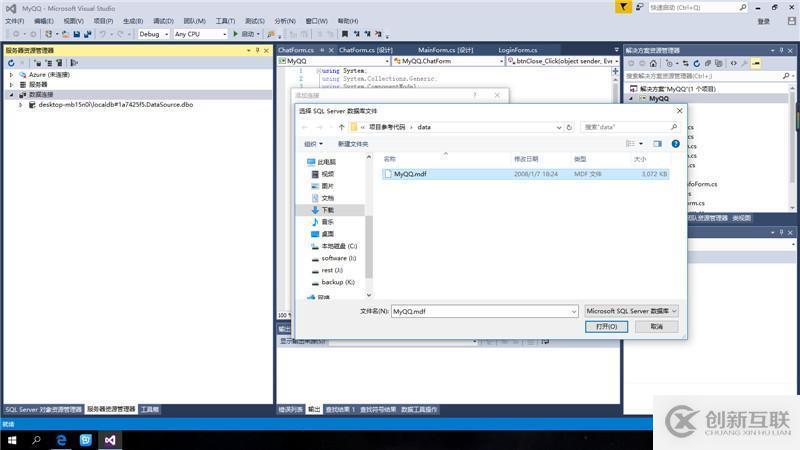Open btnClose_Click member dropdown
The image size is (800, 450).
click(563, 61)
